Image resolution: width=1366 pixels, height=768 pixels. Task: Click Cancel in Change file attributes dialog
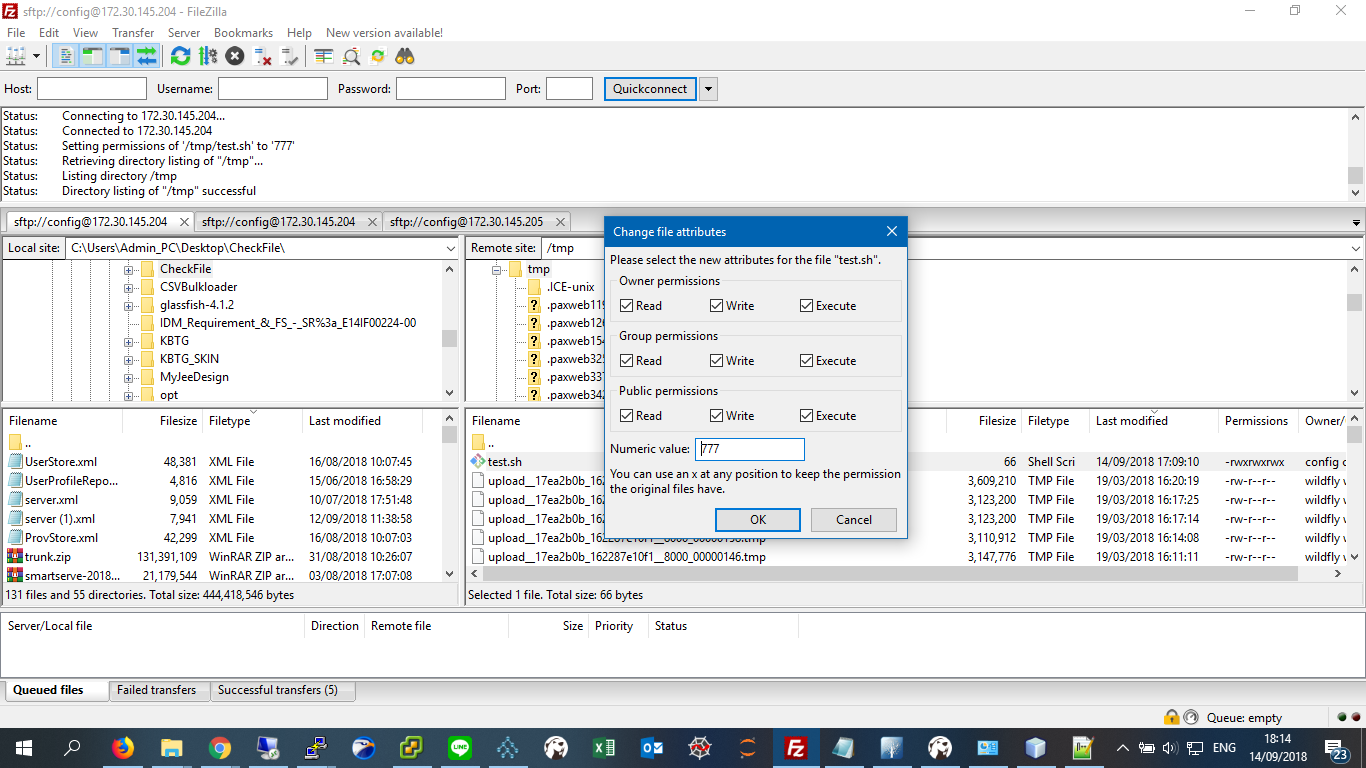pyautogui.click(x=854, y=520)
